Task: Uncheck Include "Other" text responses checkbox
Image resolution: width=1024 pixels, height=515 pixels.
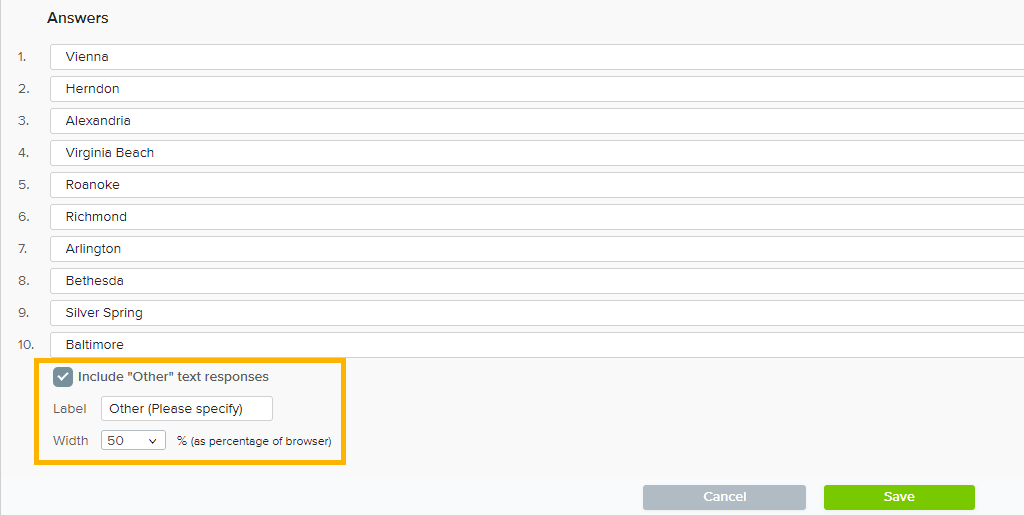Action: pos(63,377)
